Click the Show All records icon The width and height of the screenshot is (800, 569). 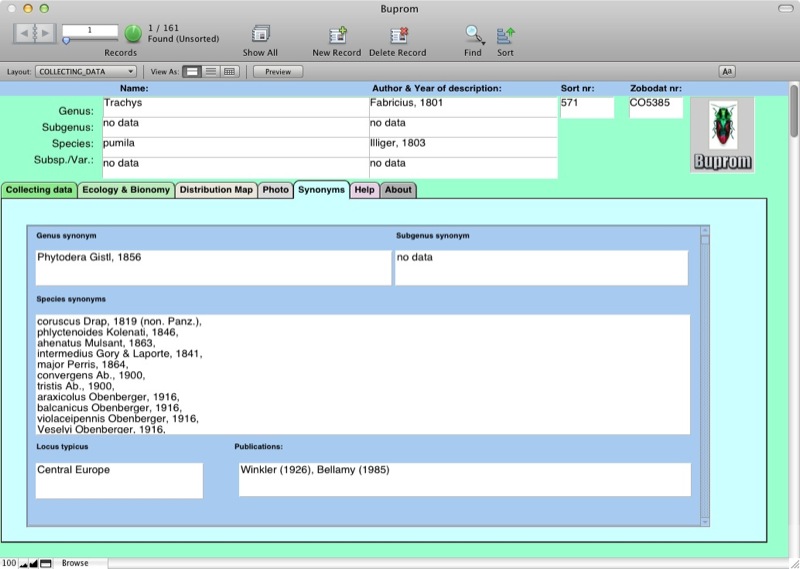coord(260,35)
